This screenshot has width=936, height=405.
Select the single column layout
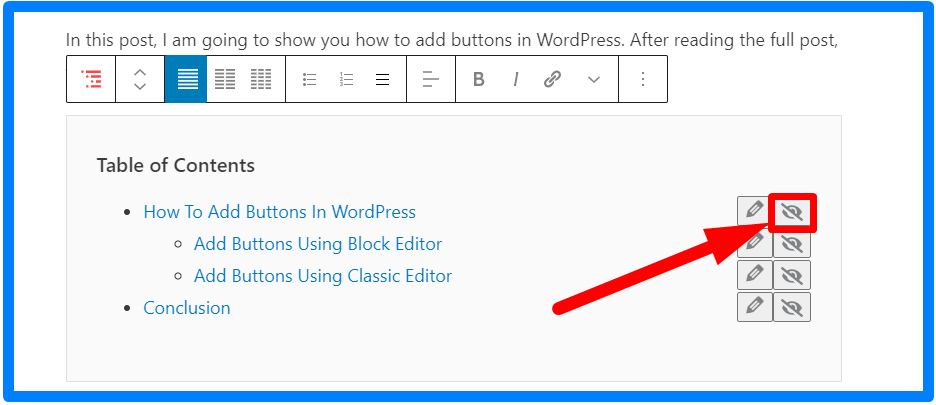(187, 79)
